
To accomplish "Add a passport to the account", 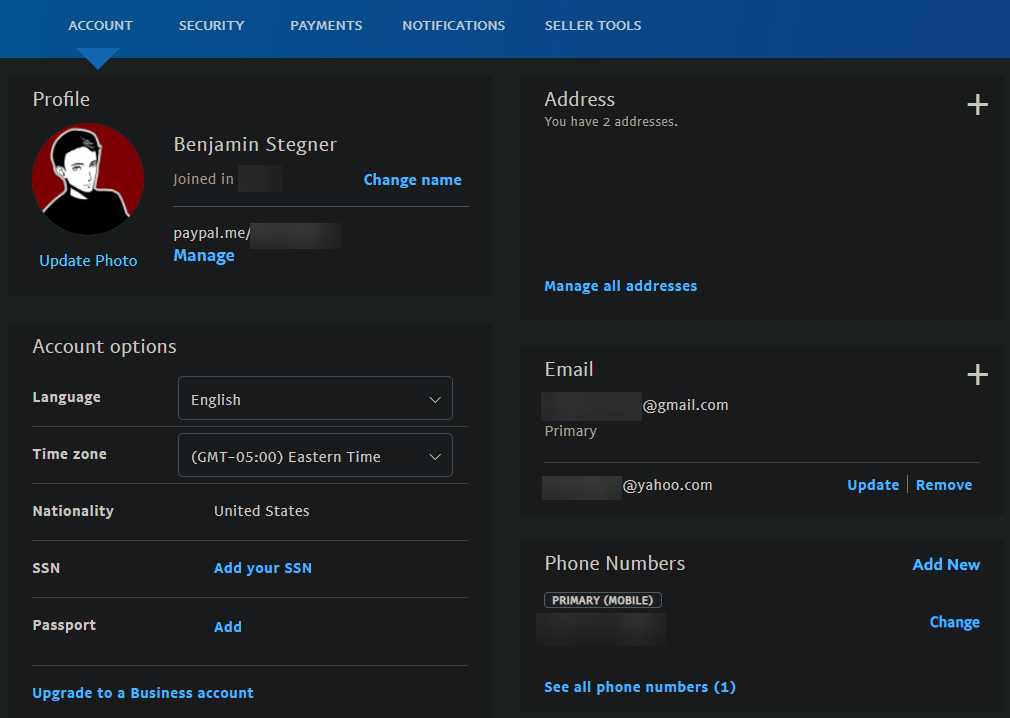I will (228, 627).
